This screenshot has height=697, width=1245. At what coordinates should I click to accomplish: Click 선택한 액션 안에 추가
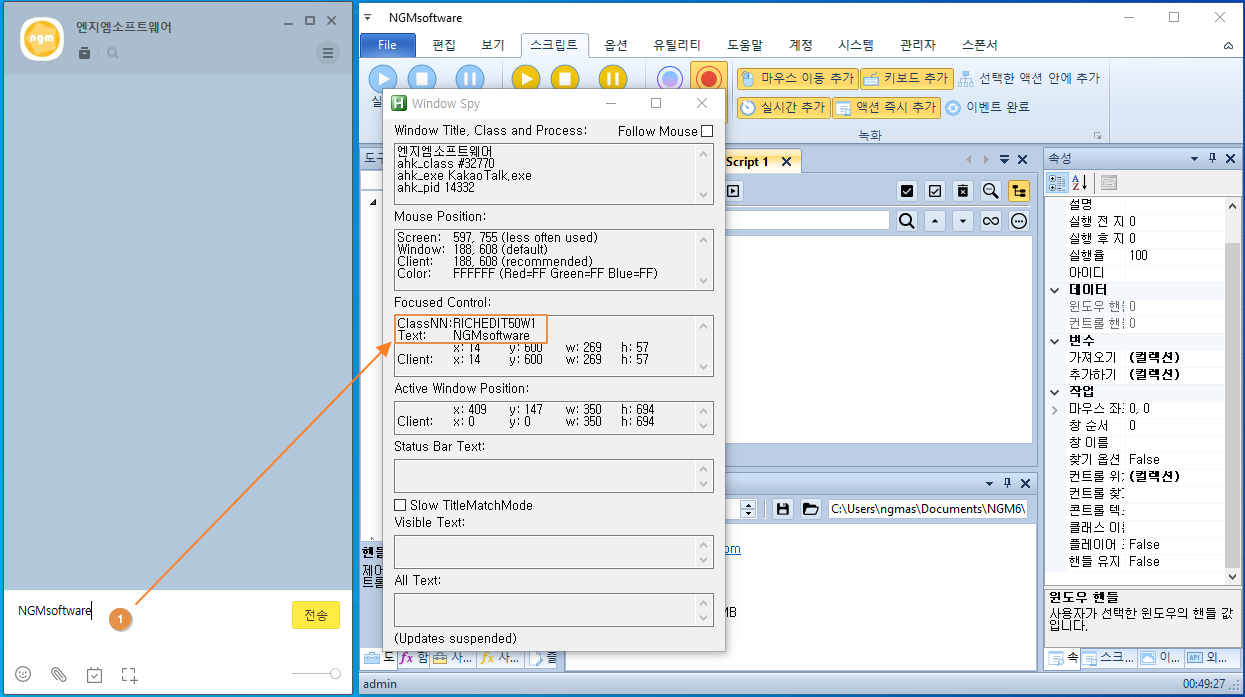(1028, 78)
